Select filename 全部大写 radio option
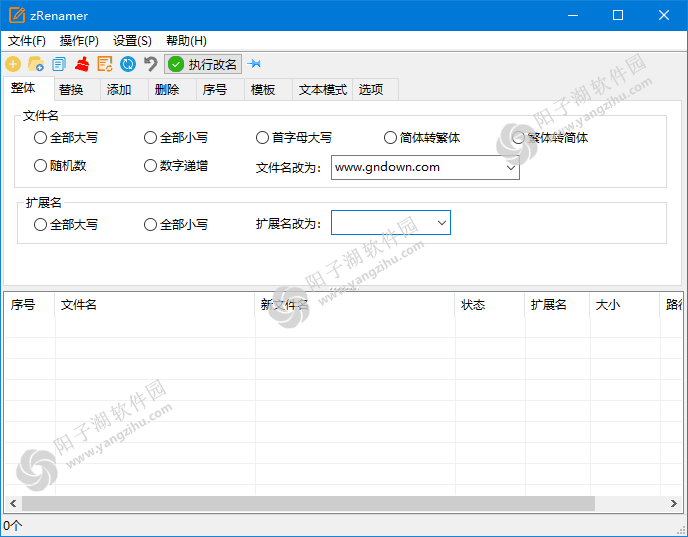The height and width of the screenshot is (537, 688). coord(66,138)
